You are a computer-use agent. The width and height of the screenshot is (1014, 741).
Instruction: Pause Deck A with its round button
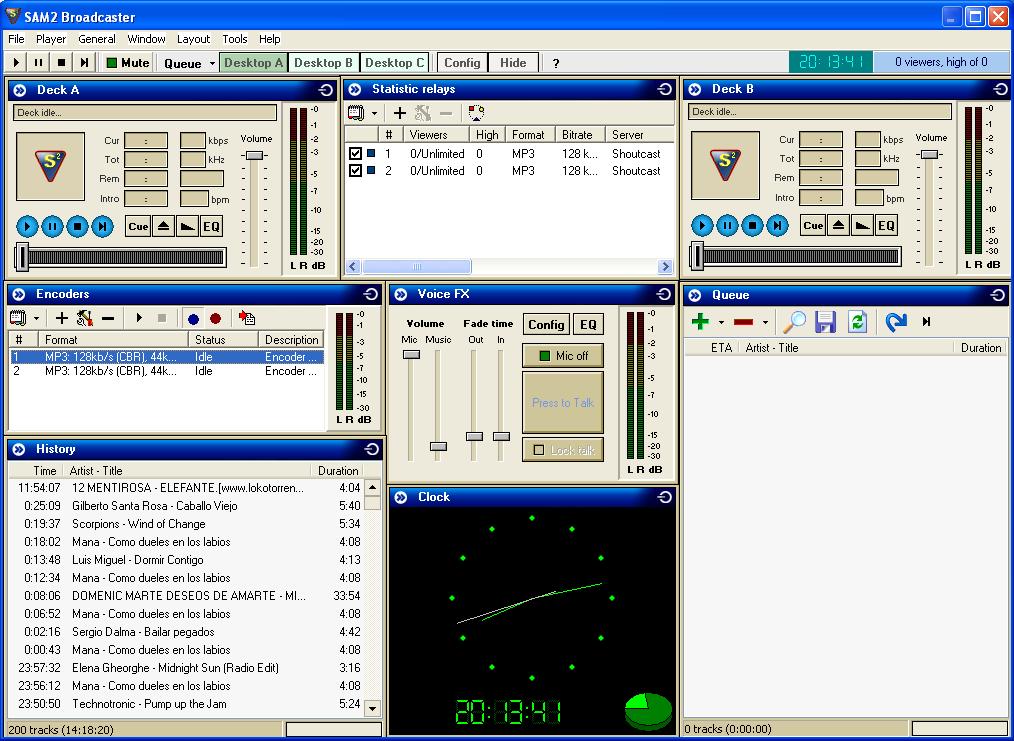click(x=52, y=226)
